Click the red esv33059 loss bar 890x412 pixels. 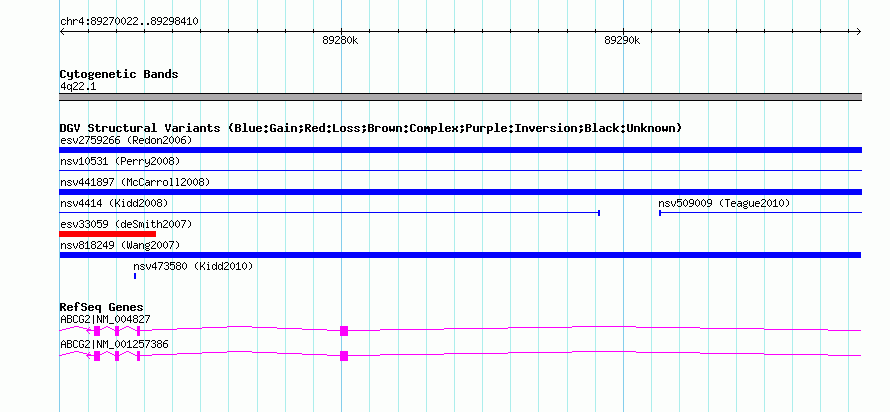coord(107,234)
